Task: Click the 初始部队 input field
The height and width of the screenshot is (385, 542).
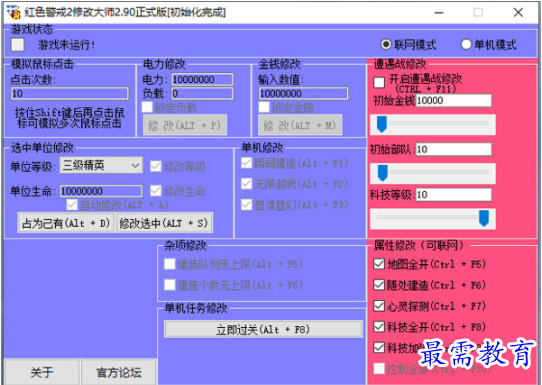Action: (x=453, y=149)
